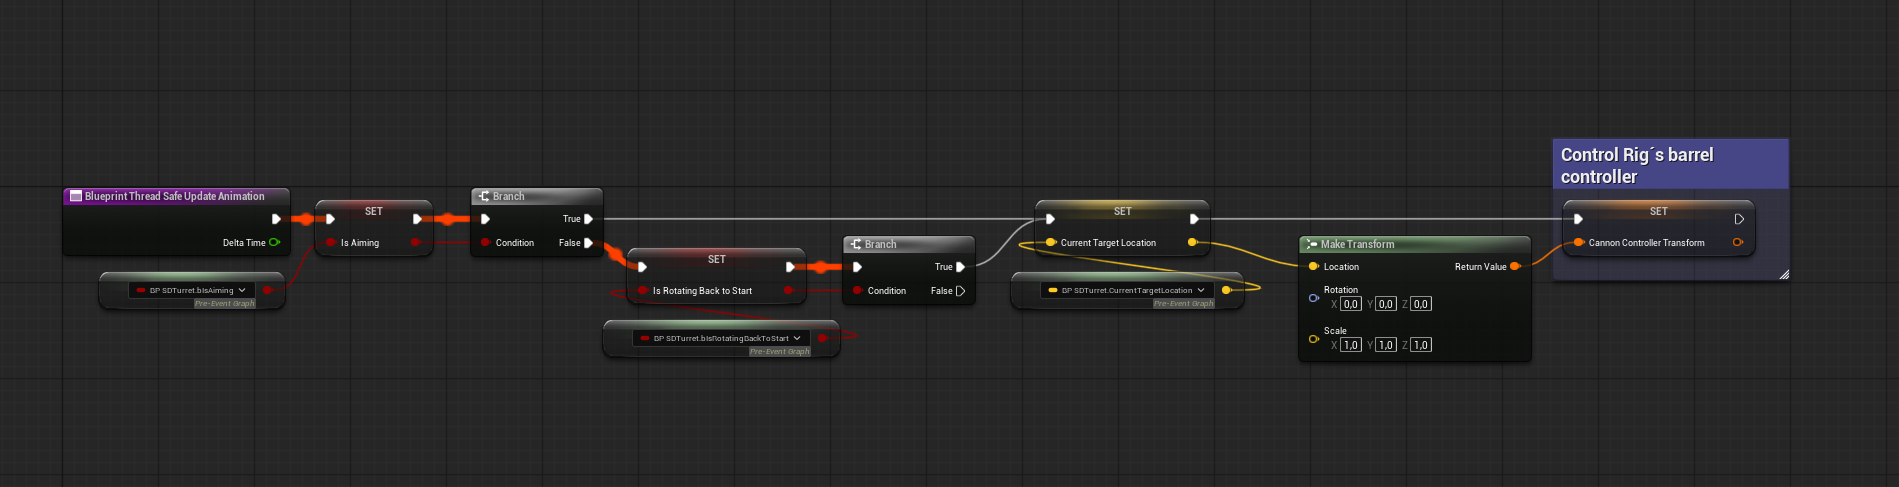Click the Make Transform node icon
The image size is (1899, 487).
[x=1311, y=244]
